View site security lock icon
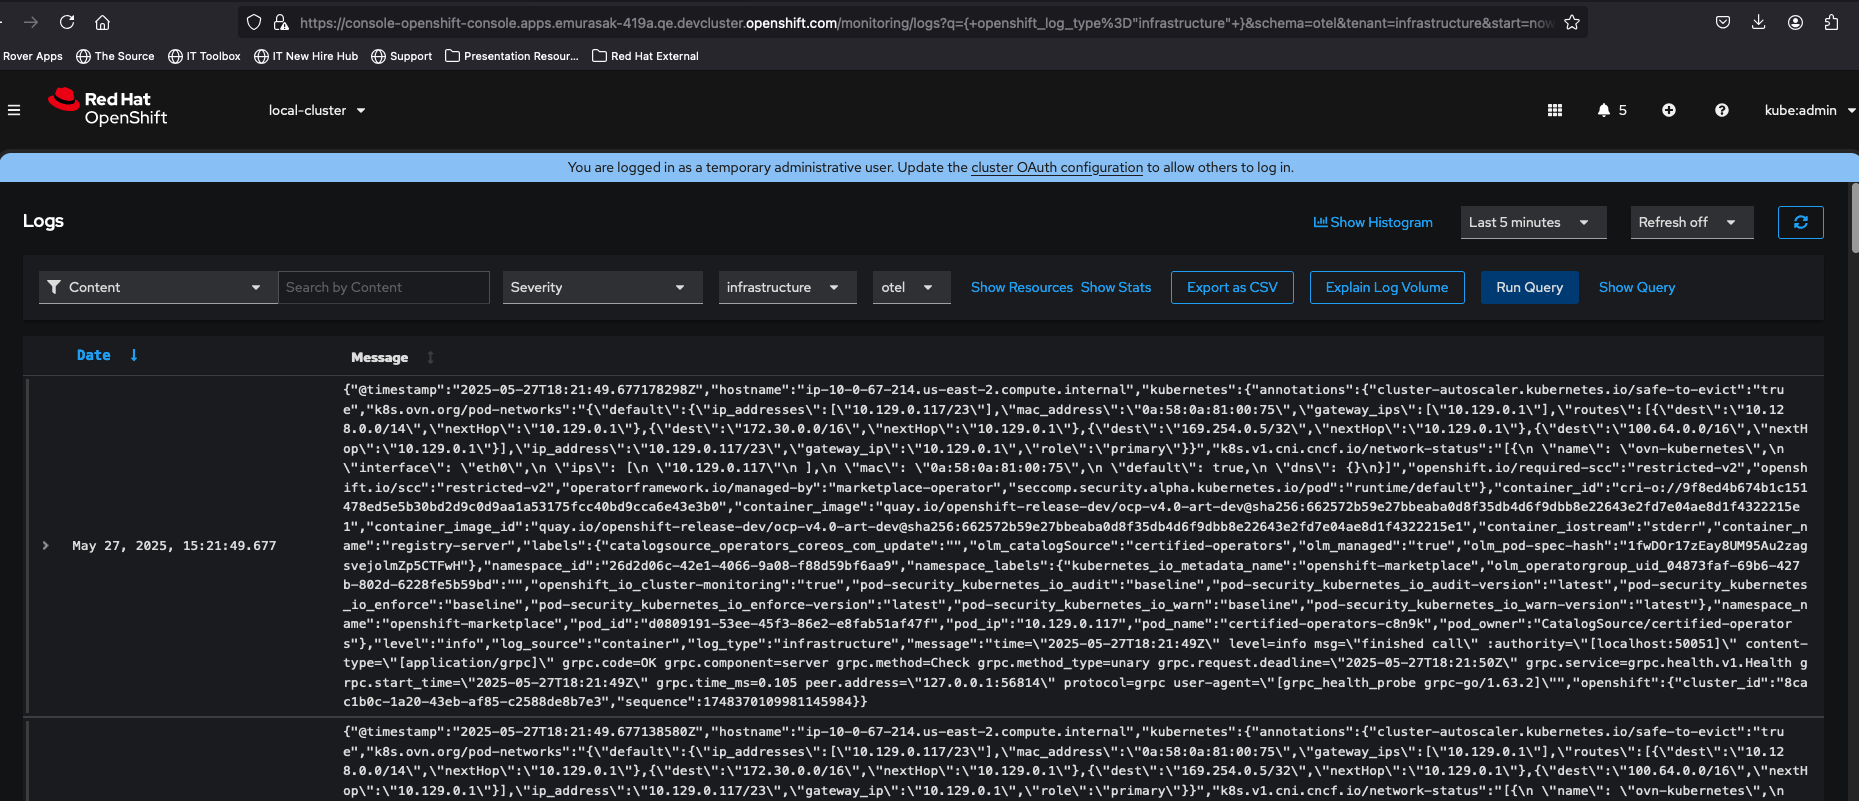 pyautogui.click(x=281, y=22)
